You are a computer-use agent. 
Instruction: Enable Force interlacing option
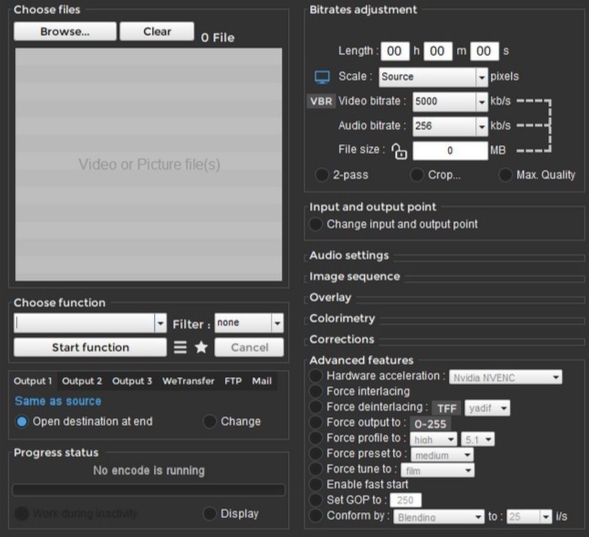[x=315, y=391]
